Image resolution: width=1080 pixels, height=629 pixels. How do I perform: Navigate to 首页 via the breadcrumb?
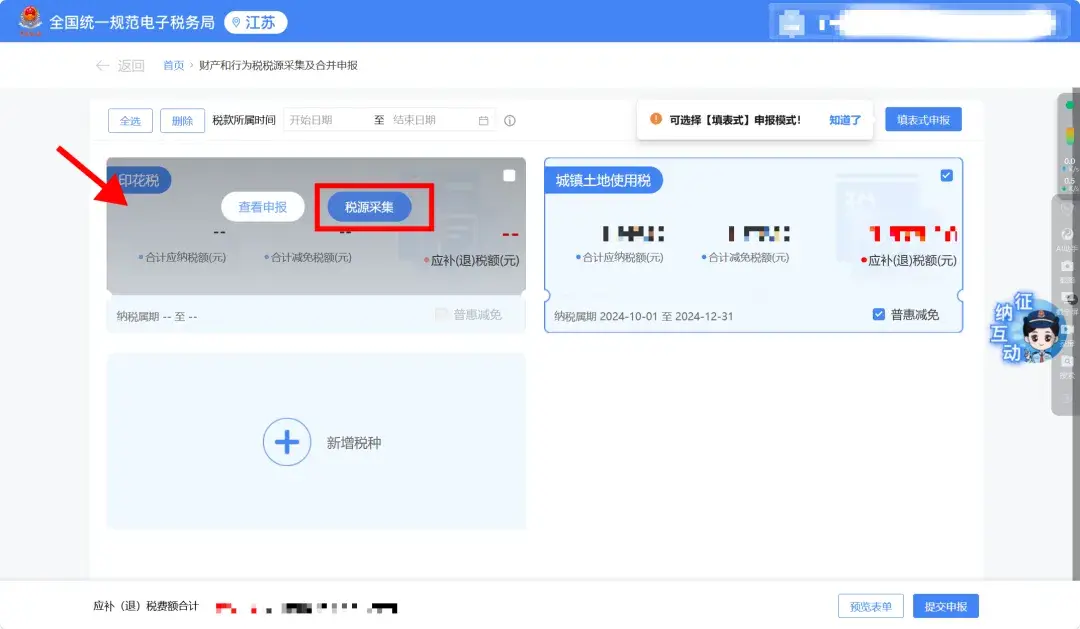point(173,65)
